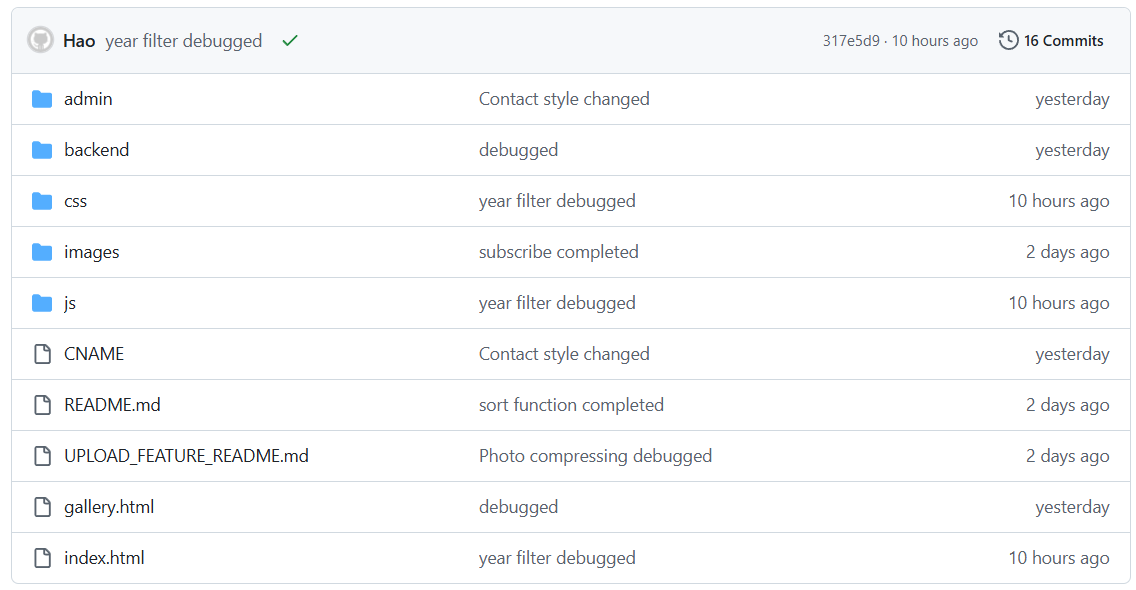
Task: Open the commit hash 317e5d9
Action: [851, 41]
